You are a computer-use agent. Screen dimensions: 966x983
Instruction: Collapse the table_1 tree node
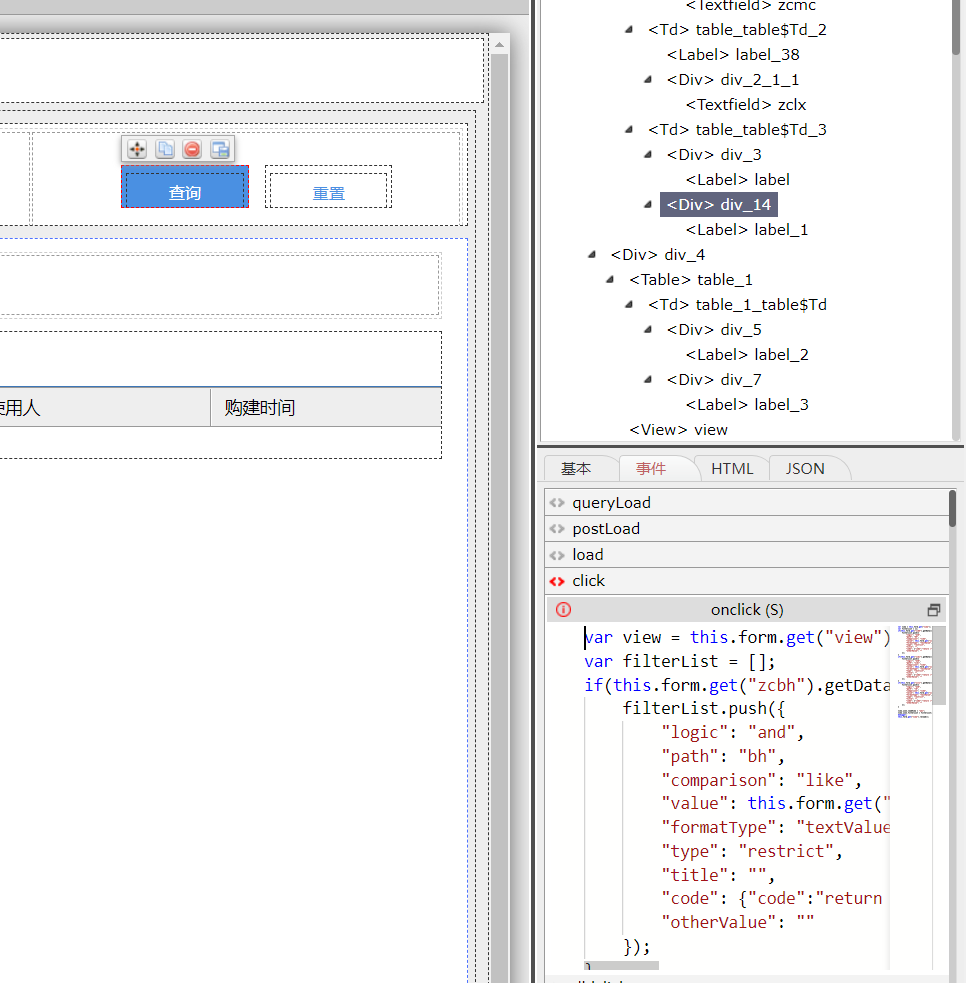610,279
